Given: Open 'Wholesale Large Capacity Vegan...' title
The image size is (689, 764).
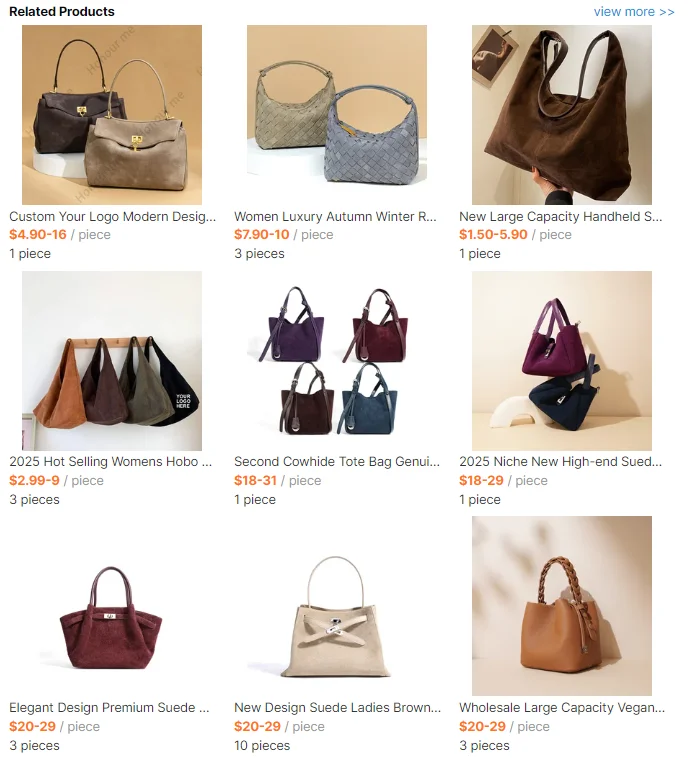Looking at the screenshot, I should pyautogui.click(x=562, y=707).
